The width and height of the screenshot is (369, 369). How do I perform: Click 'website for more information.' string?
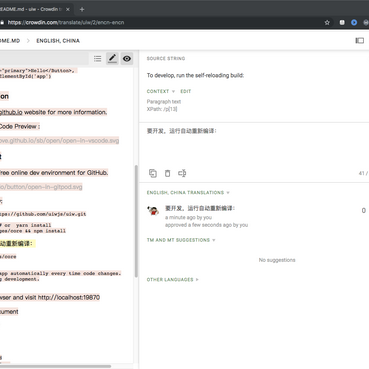coord(66,112)
